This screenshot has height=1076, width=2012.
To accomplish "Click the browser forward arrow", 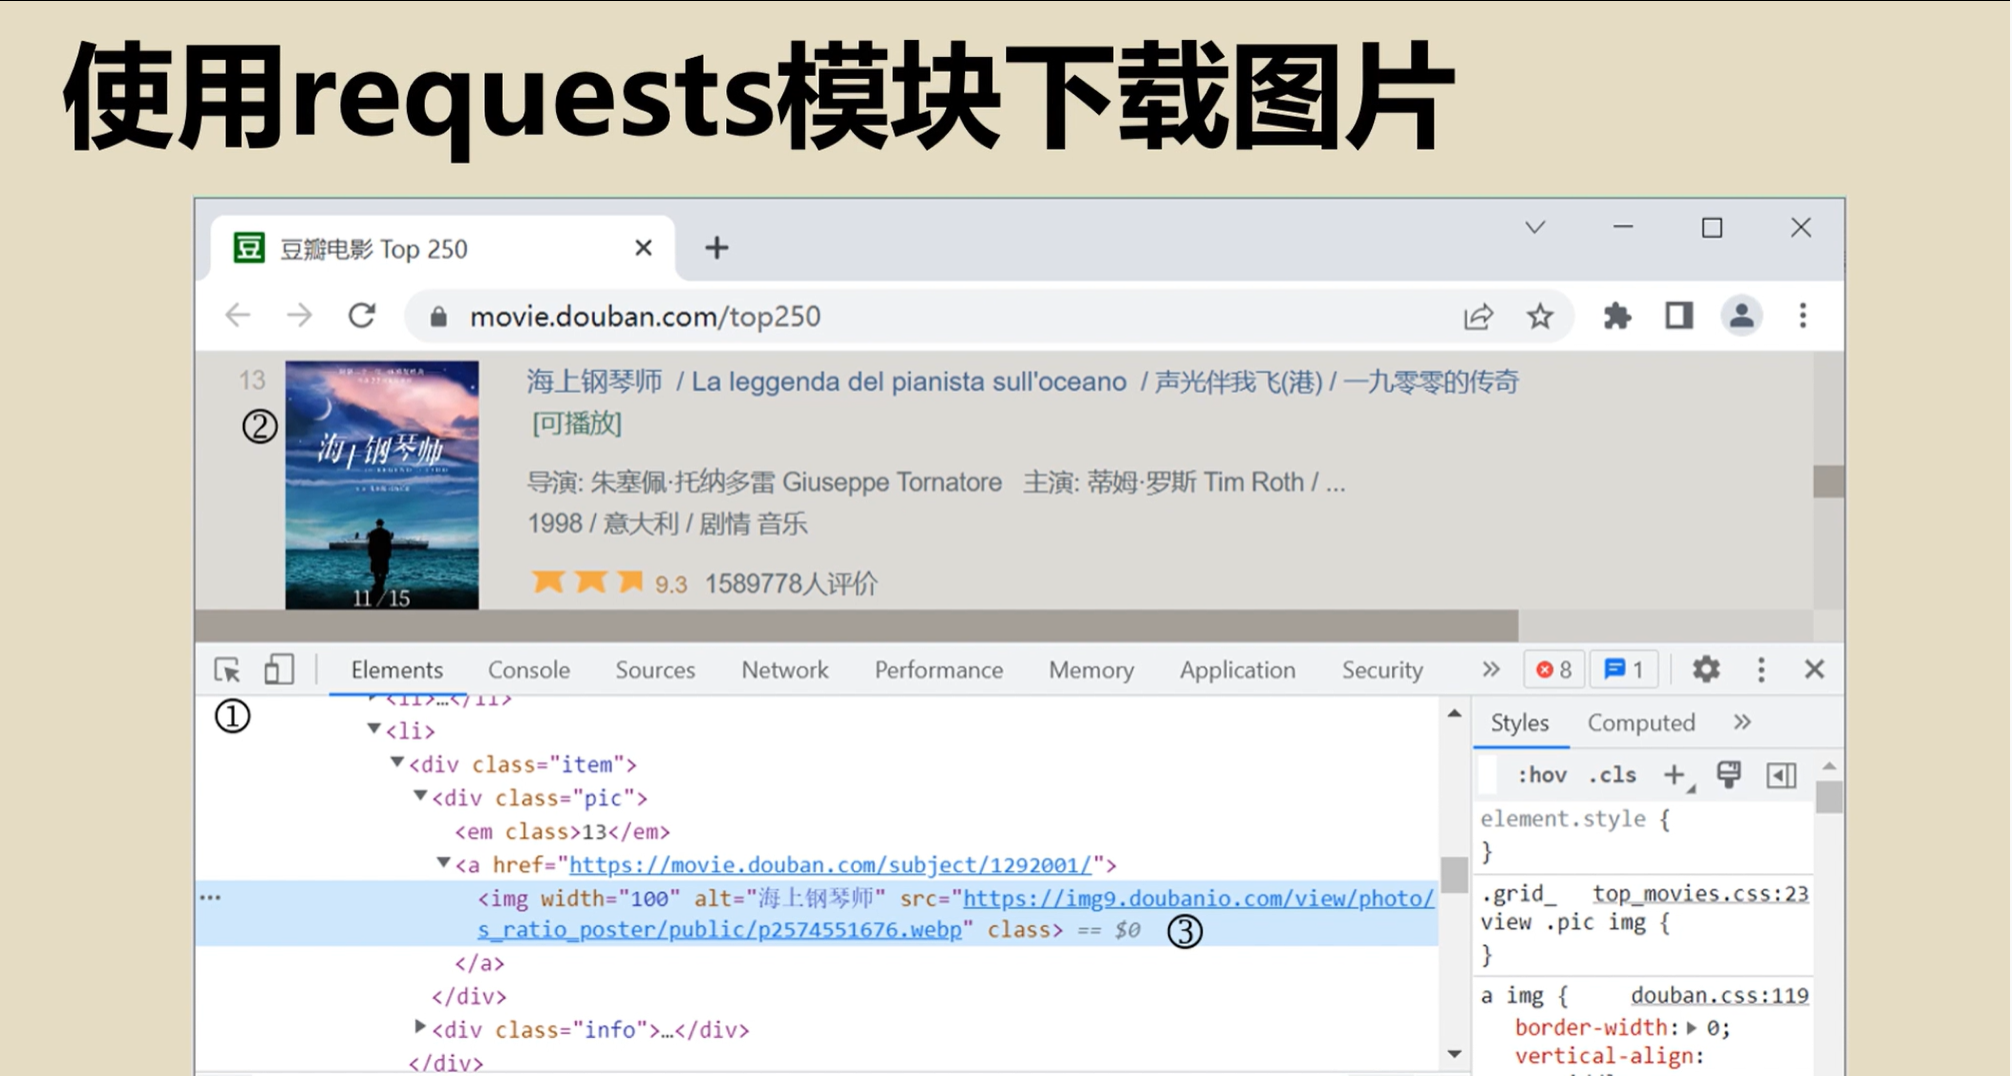I will pos(299,316).
